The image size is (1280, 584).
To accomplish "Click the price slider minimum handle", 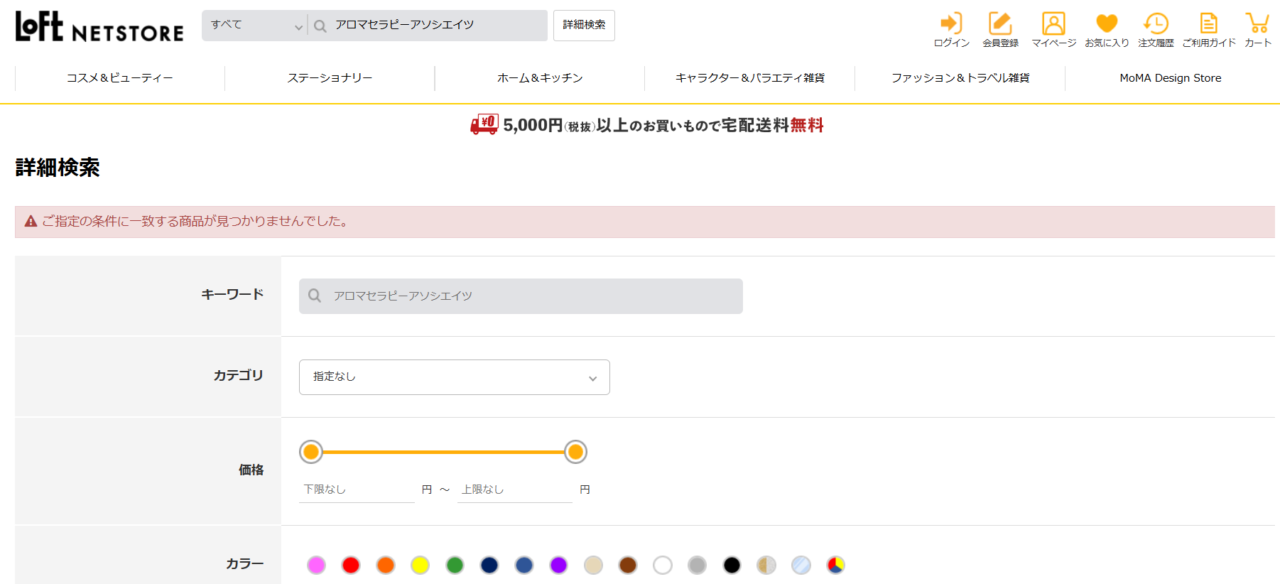I will click(x=311, y=452).
